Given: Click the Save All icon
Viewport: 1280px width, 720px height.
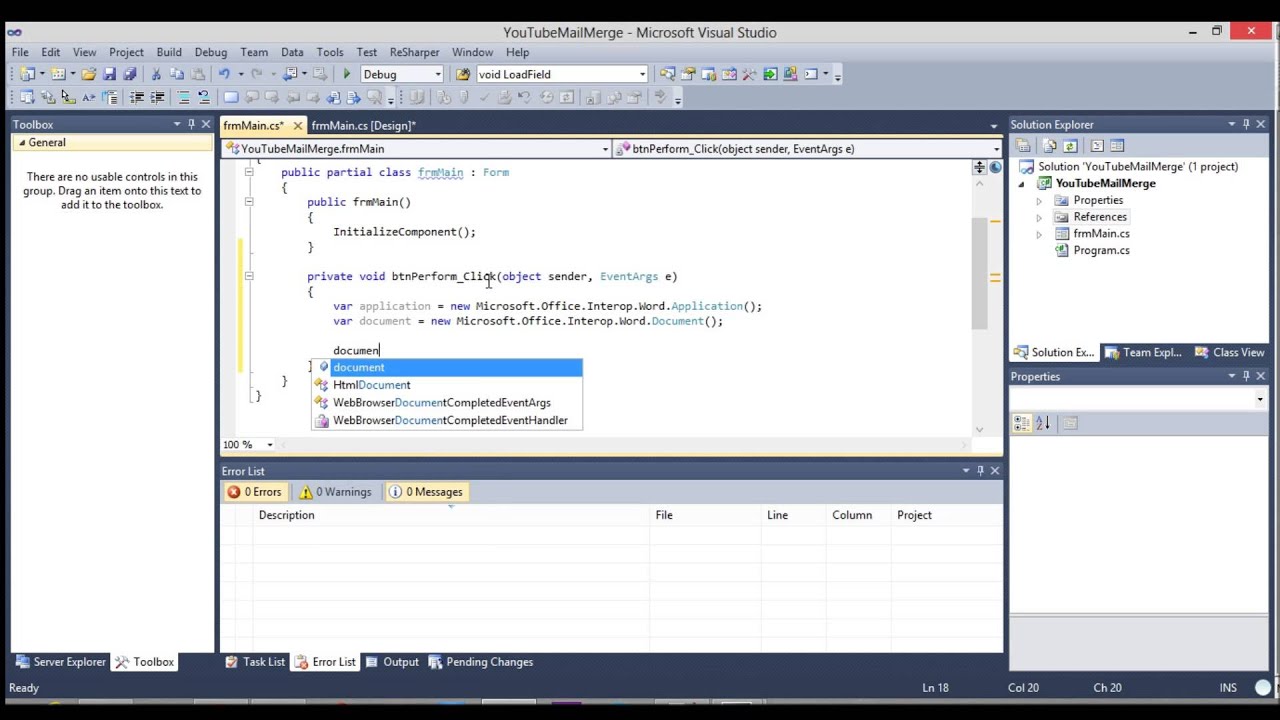Looking at the screenshot, I should [129, 74].
